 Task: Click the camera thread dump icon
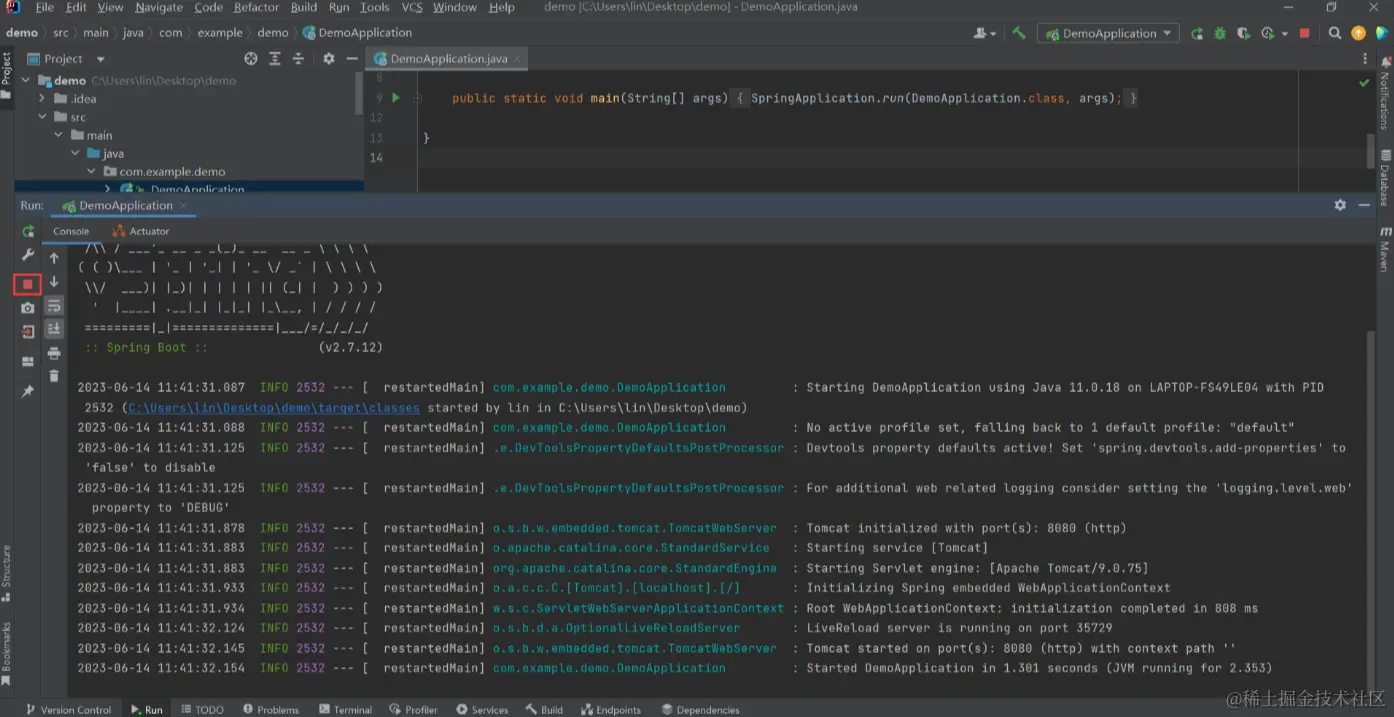(28, 308)
